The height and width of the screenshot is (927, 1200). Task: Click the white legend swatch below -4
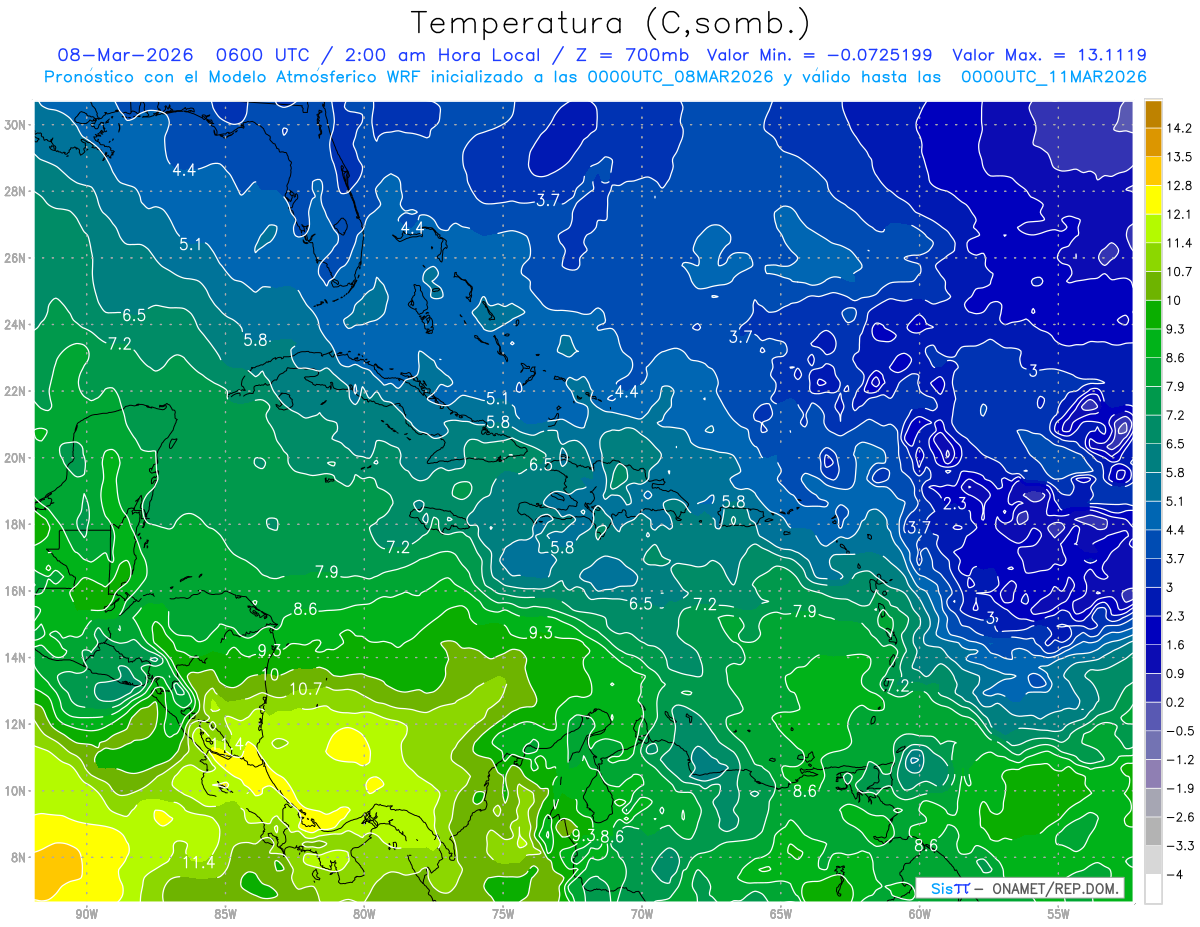[1153, 888]
